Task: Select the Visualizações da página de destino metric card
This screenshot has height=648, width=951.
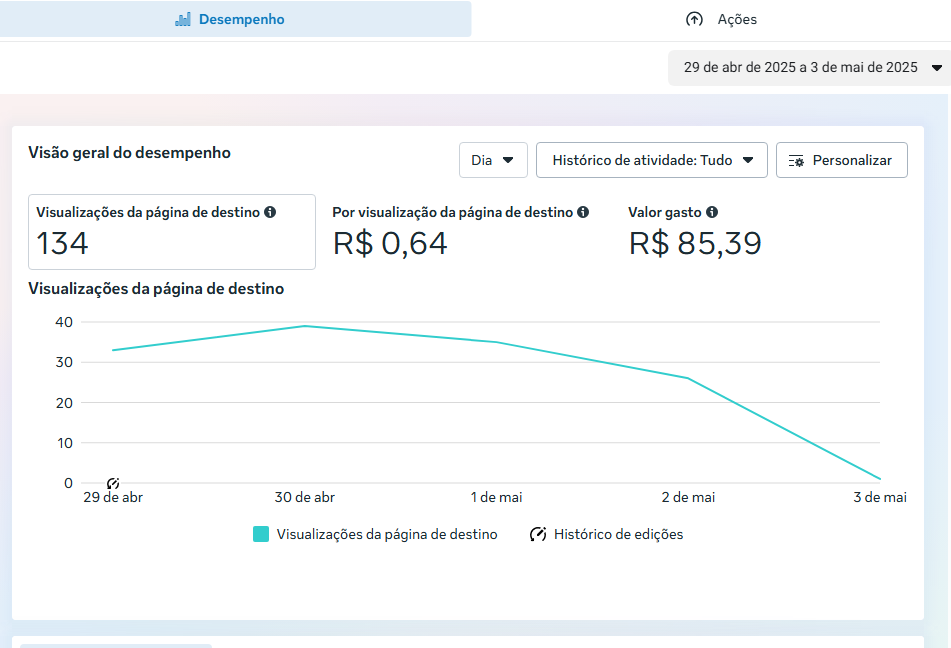Action: (171, 232)
